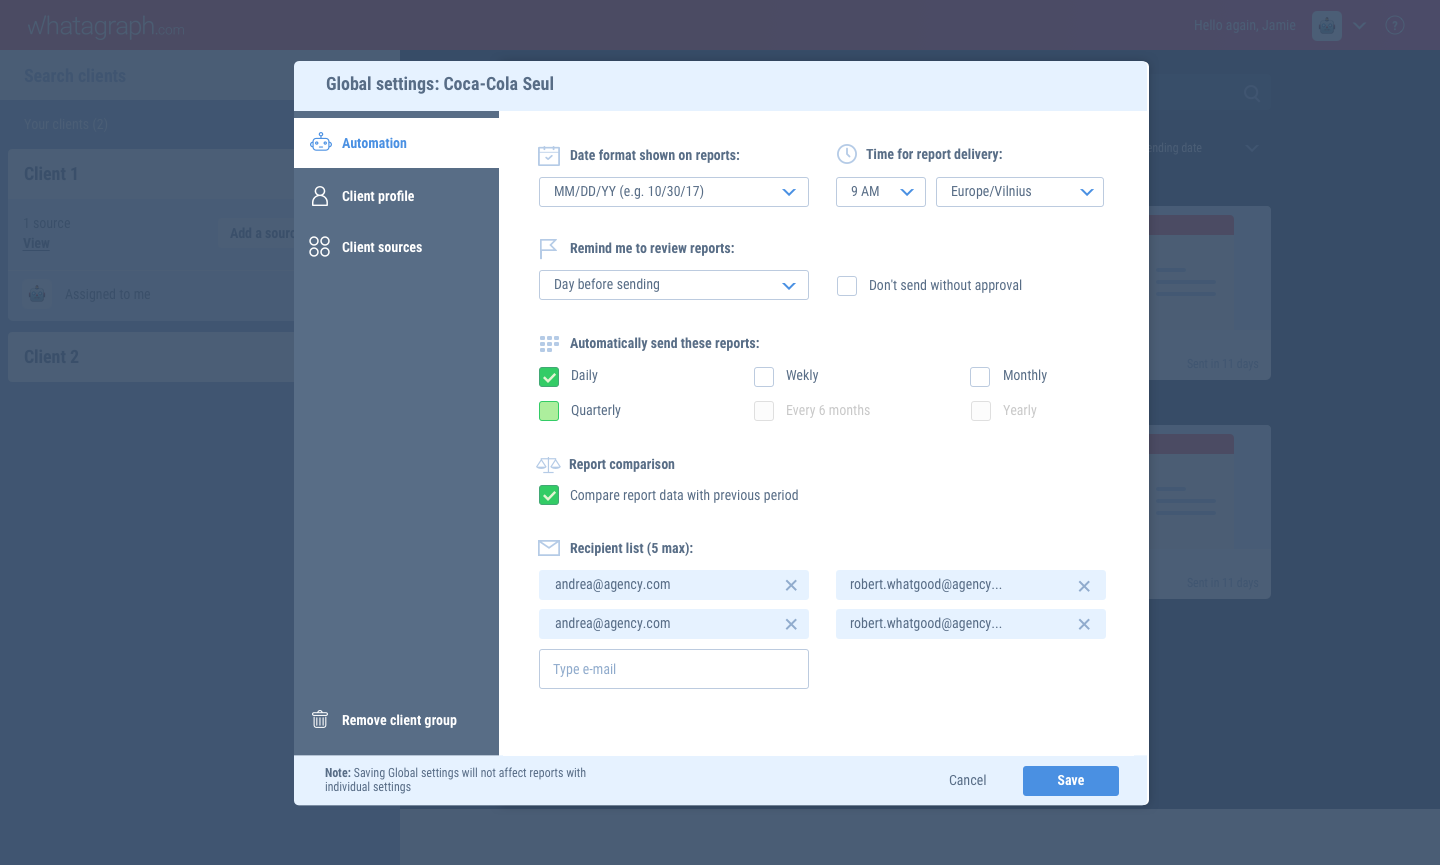Click the envelope icon beside Recipient list
The width and height of the screenshot is (1440, 865).
click(549, 548)
